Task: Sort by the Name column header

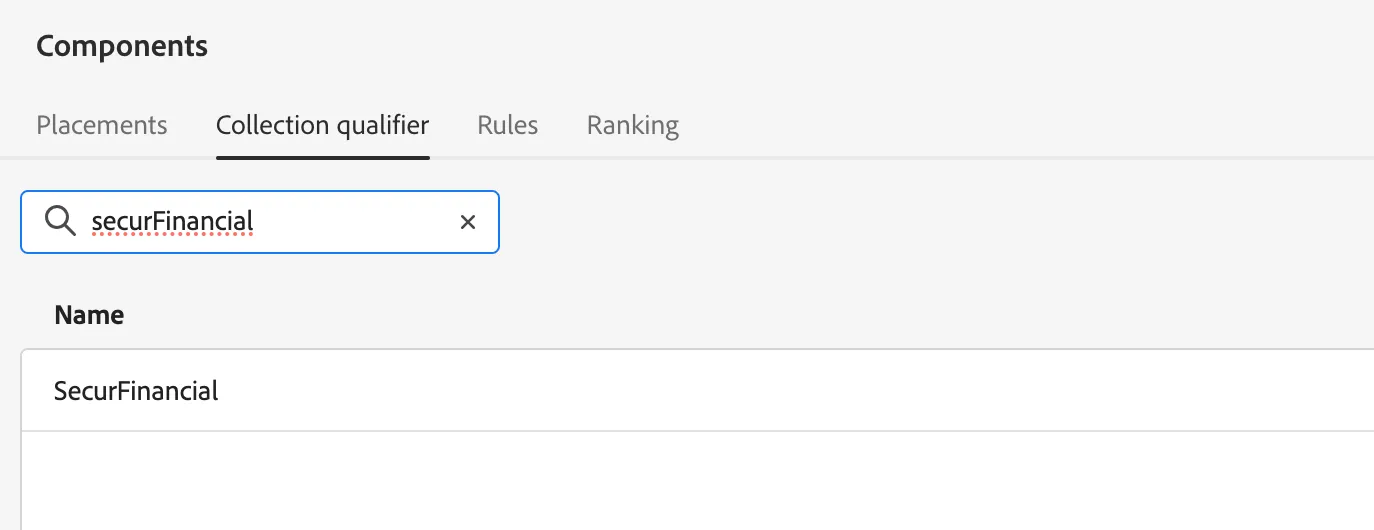Action: [89, 315]
